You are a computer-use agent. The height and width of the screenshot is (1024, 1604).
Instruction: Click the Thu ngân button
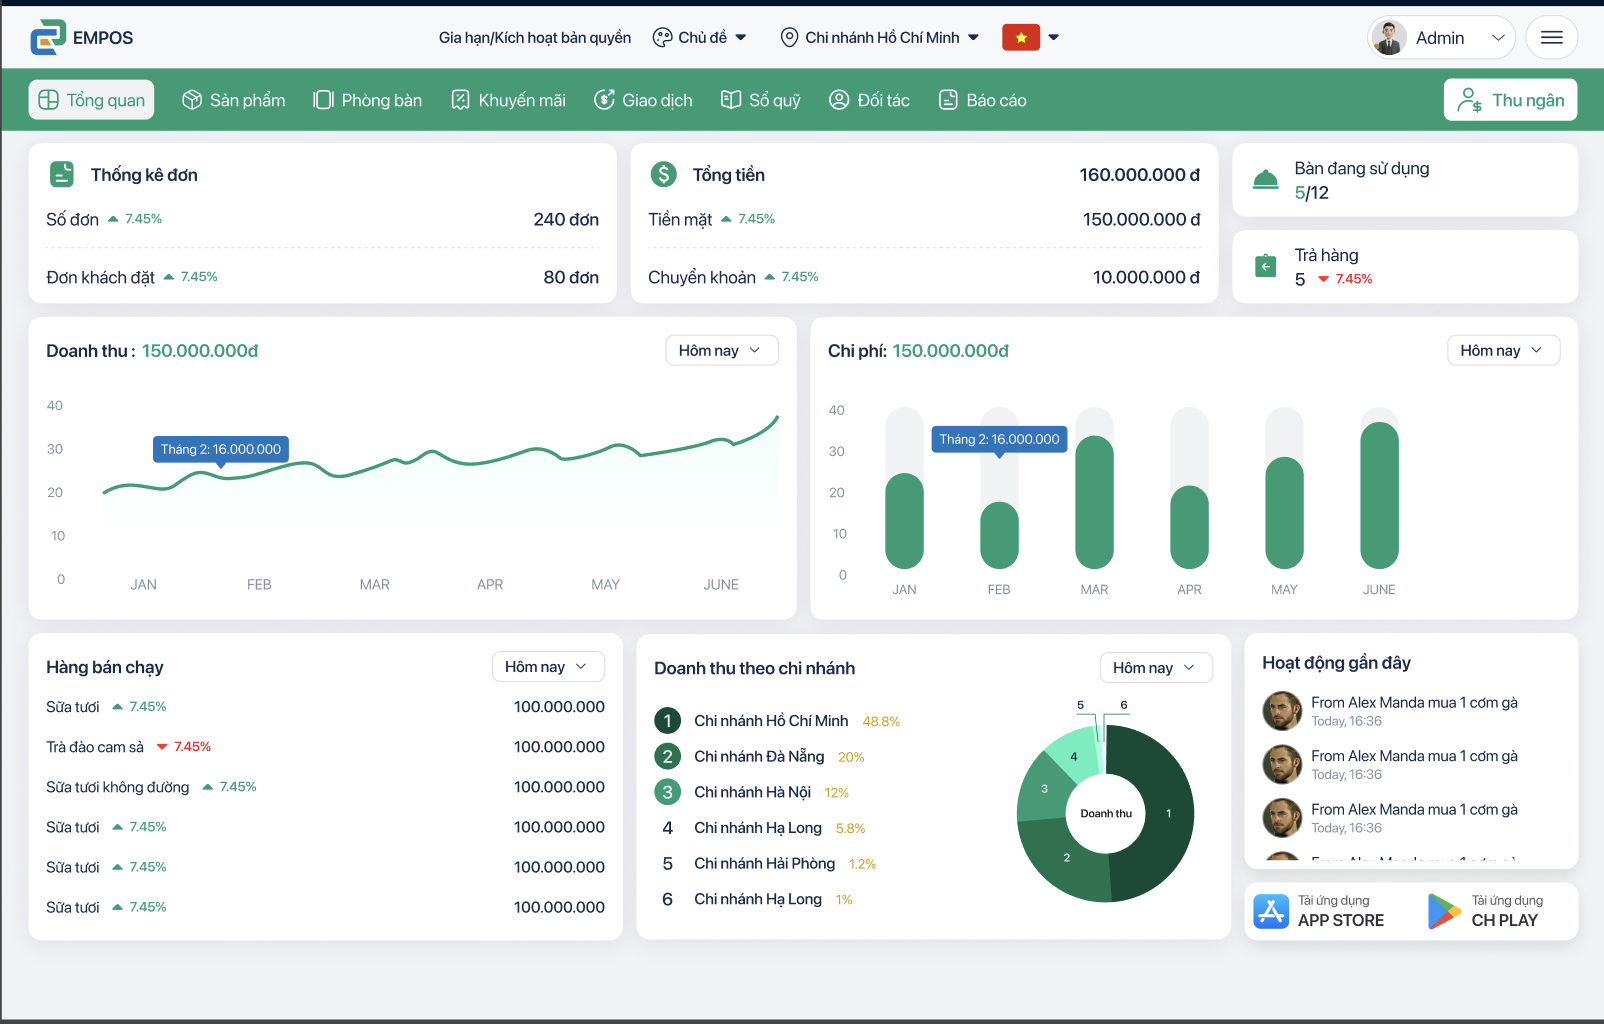pyautogui.click(x=1510, y=100)
